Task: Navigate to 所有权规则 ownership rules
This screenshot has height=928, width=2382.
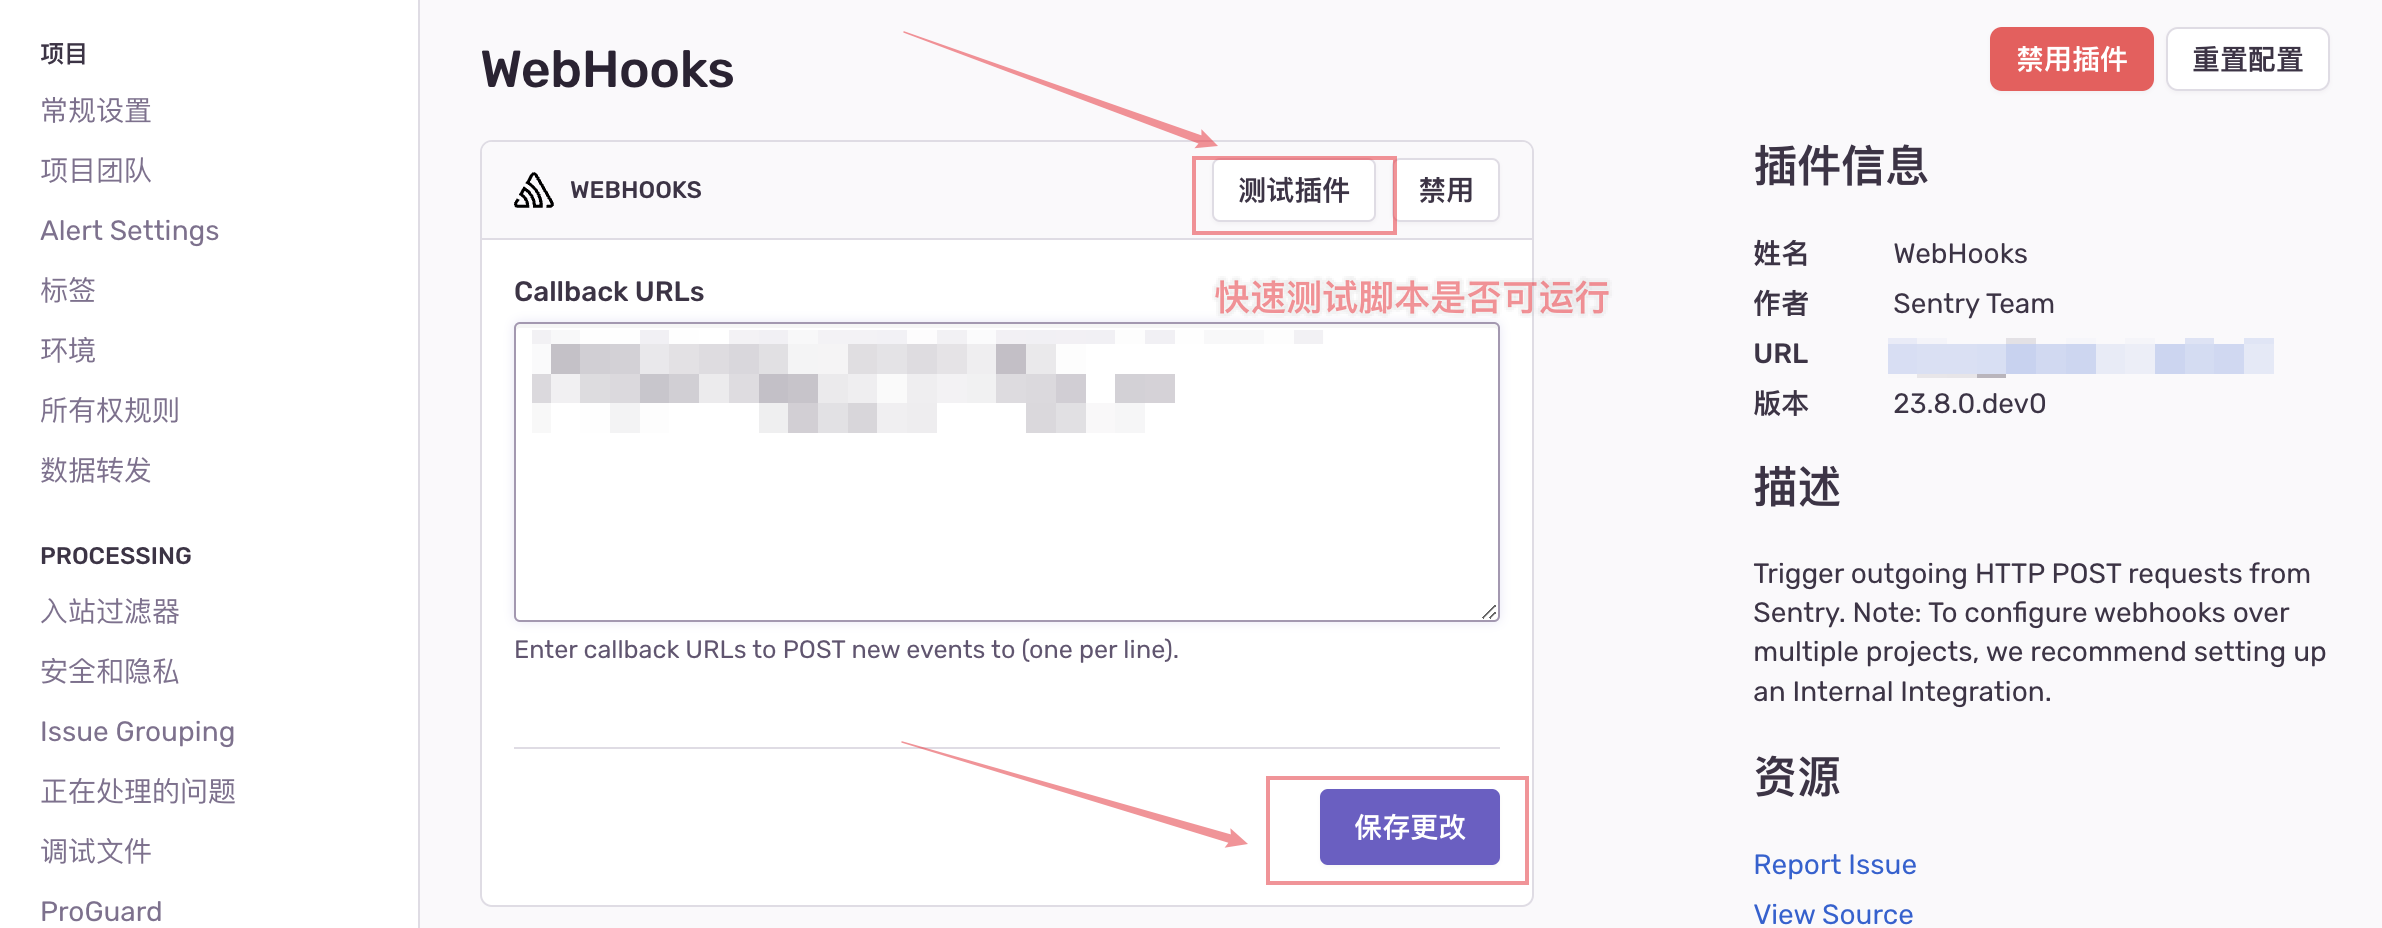Action: (x=110, y=410)
